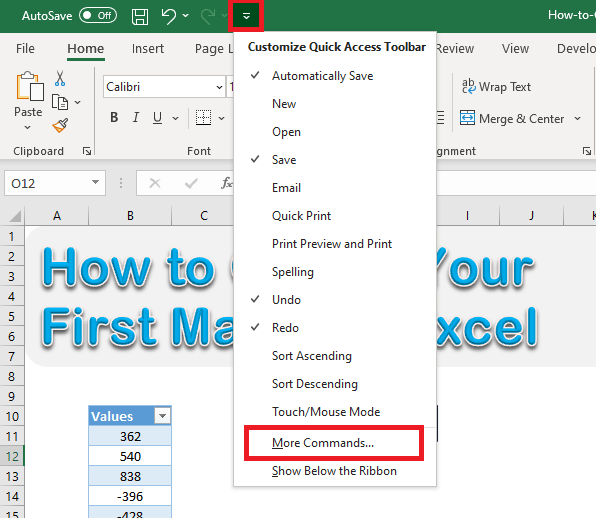This screenshot has width=596, height=518.
Task: Click the Borders icon
Action: [x=203, y=117]
